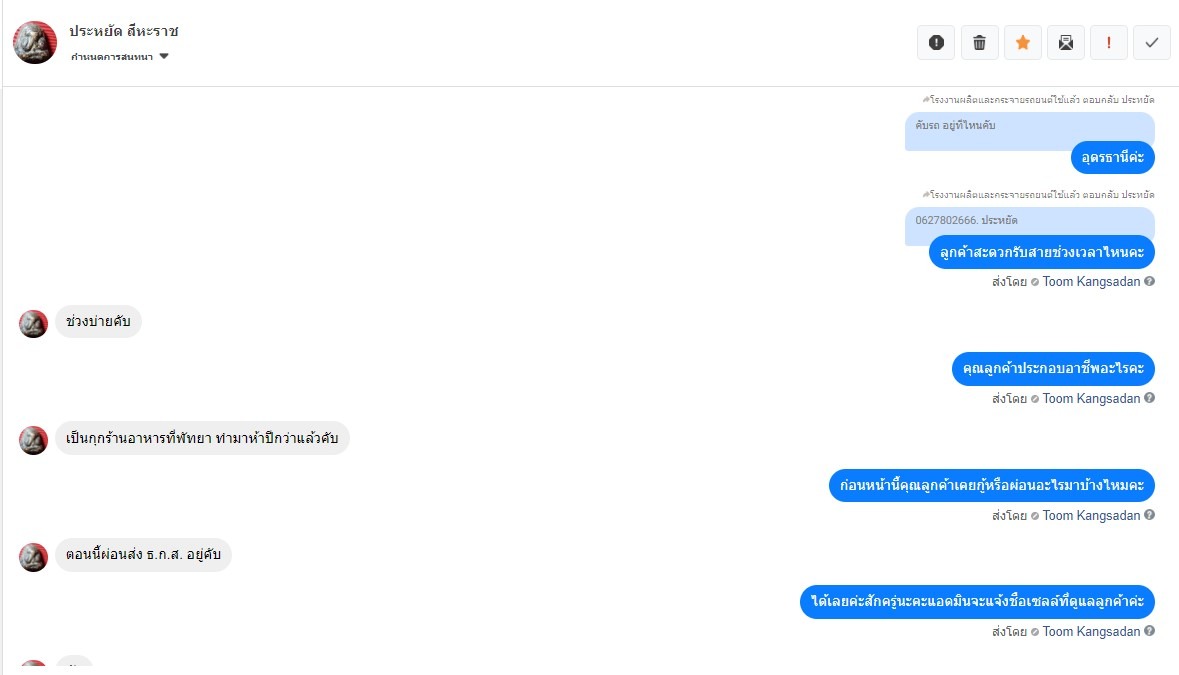Open the quoted reply with phone 0627802666
Screen dimensions: 1179x675
tap(1029, 222)
